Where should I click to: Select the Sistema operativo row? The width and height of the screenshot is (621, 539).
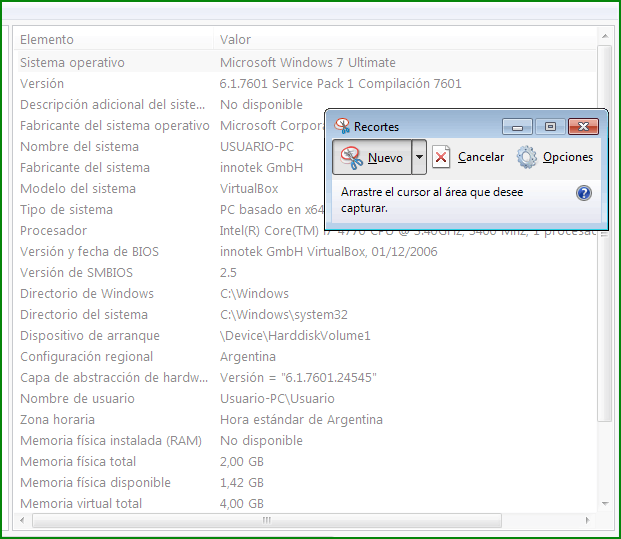point(305,63)
